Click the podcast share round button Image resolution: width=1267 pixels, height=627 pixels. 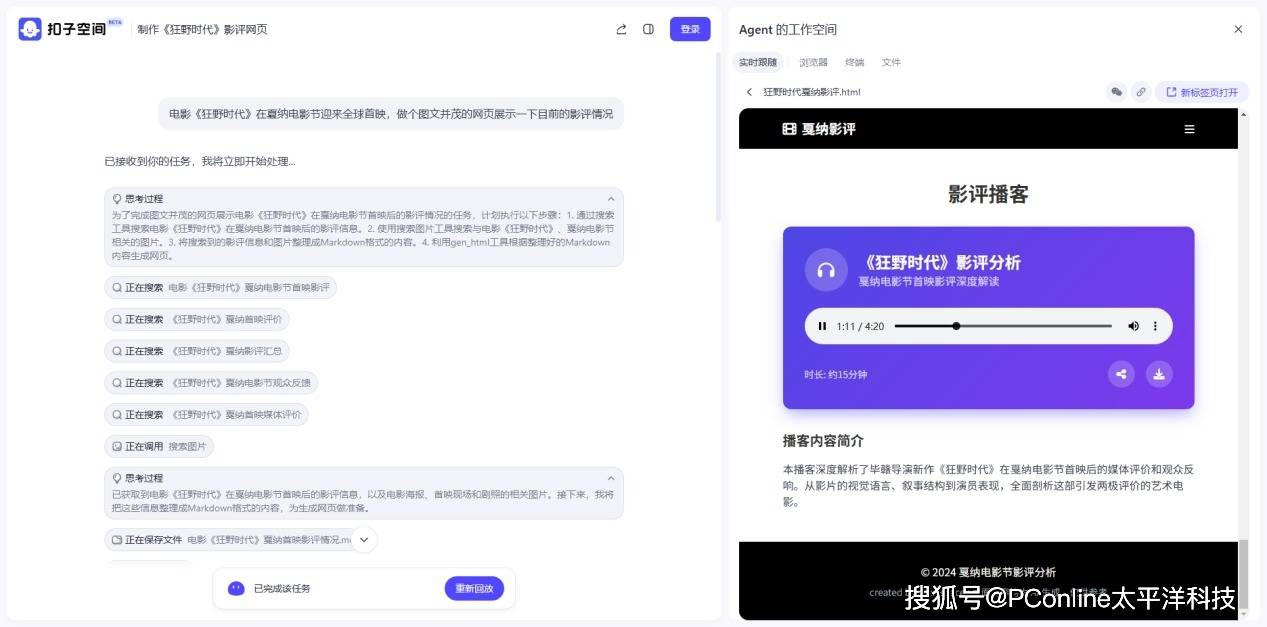click(x=1121, y=374)
